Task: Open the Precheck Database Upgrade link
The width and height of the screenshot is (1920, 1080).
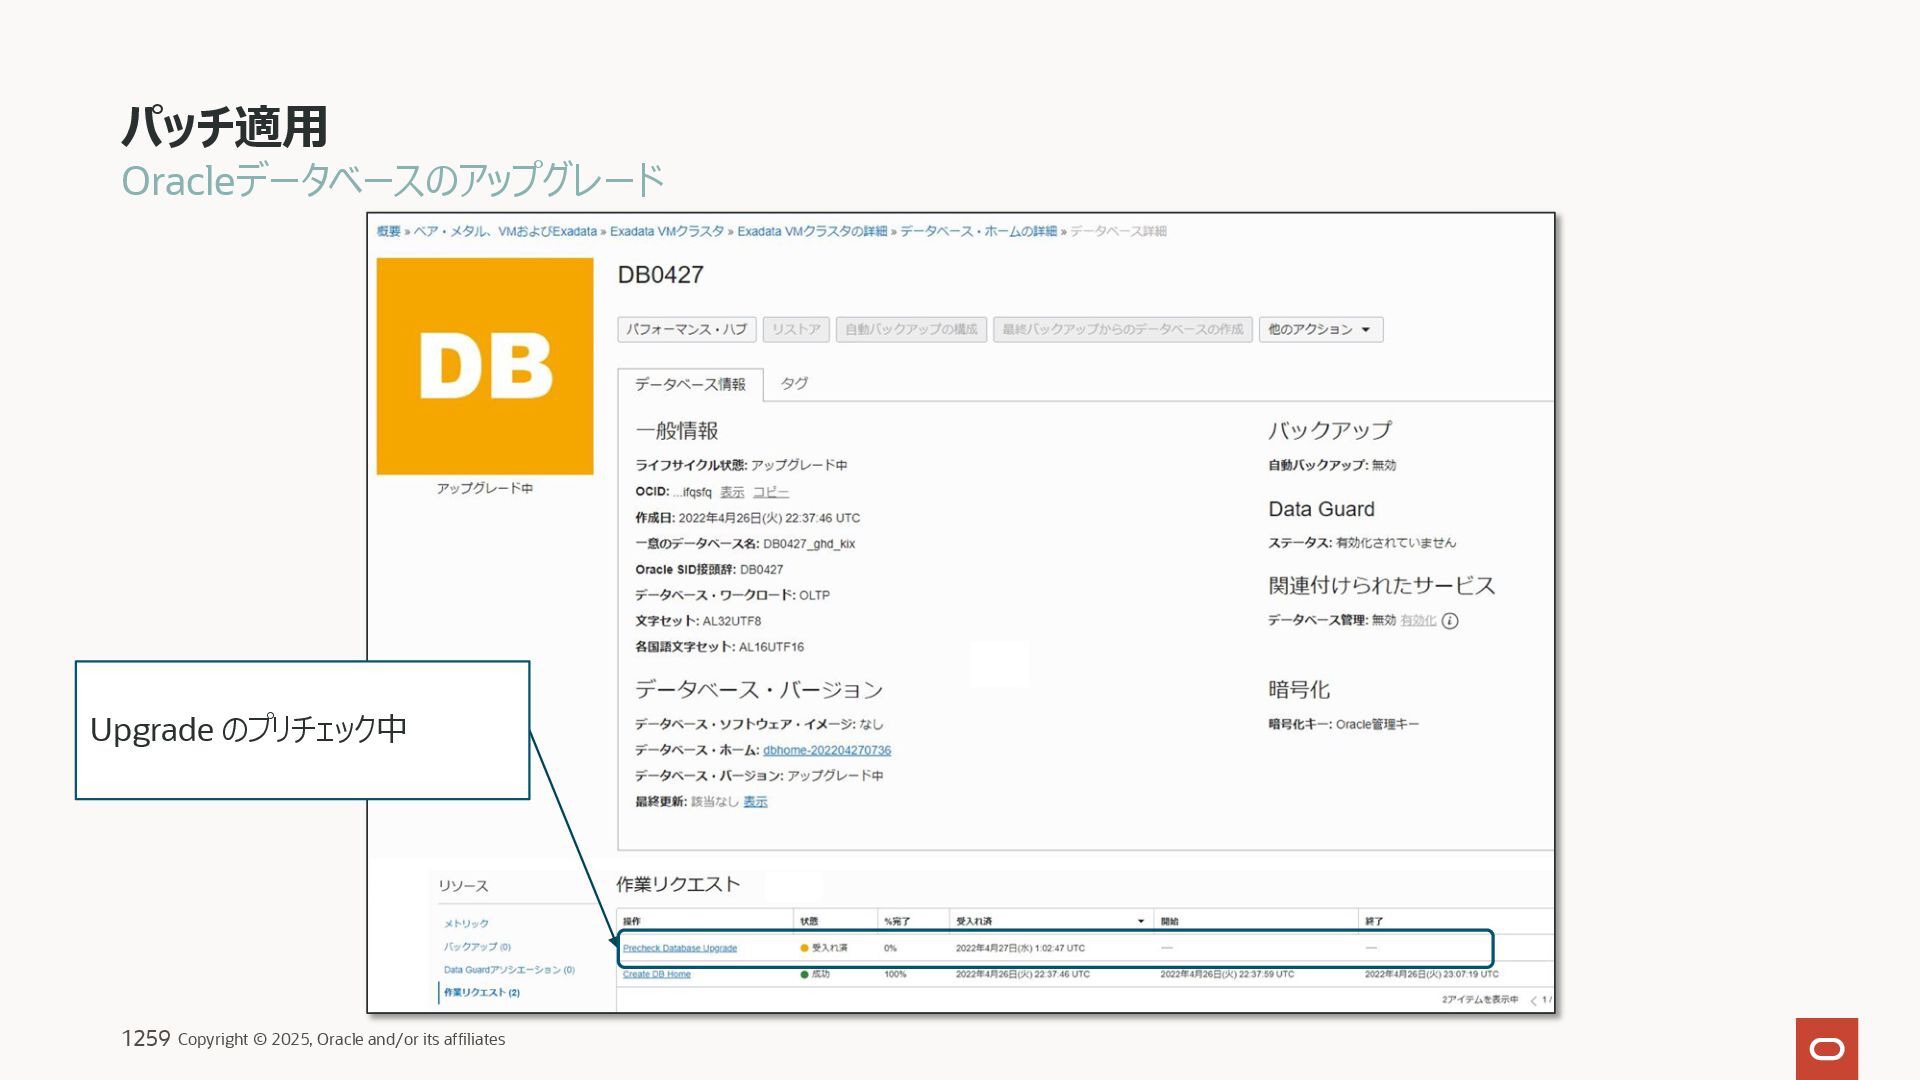Action: (680, 948)
